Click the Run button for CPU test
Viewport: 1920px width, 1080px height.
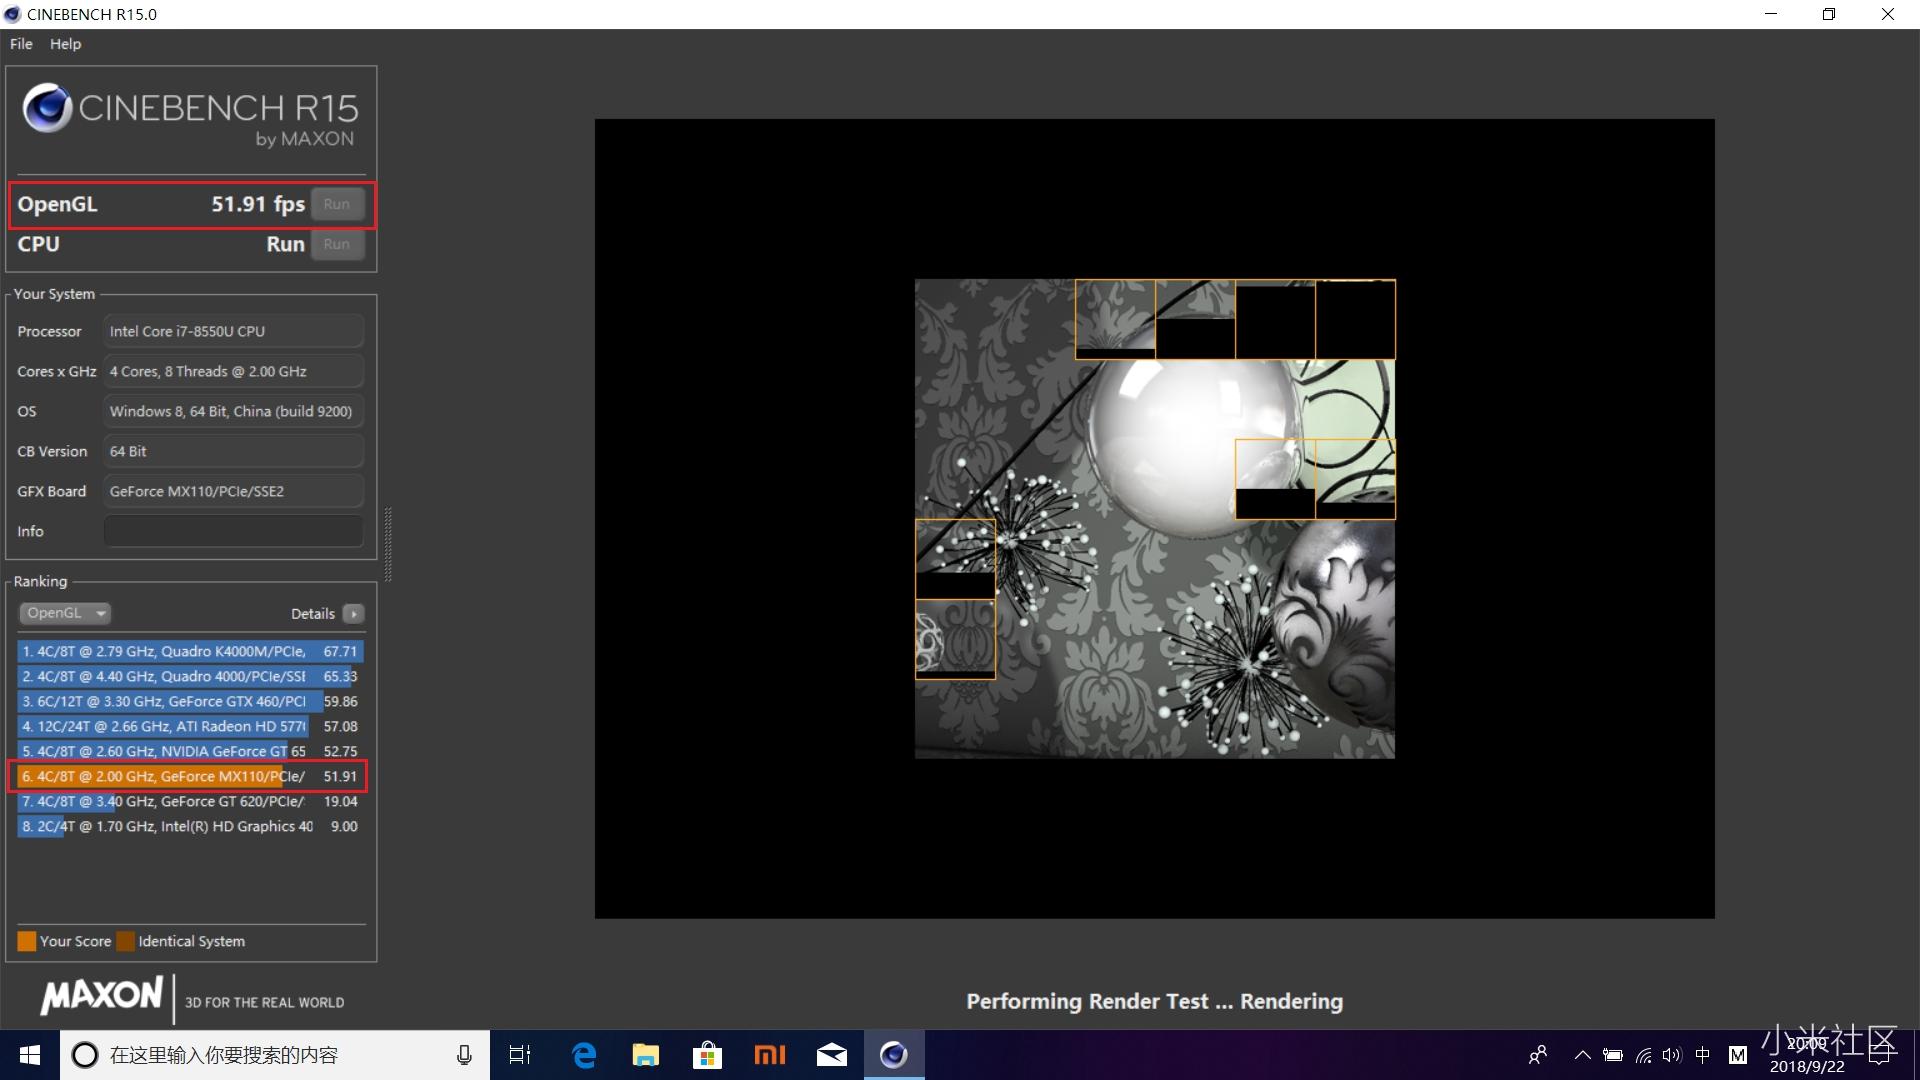[x=337, y=244]
